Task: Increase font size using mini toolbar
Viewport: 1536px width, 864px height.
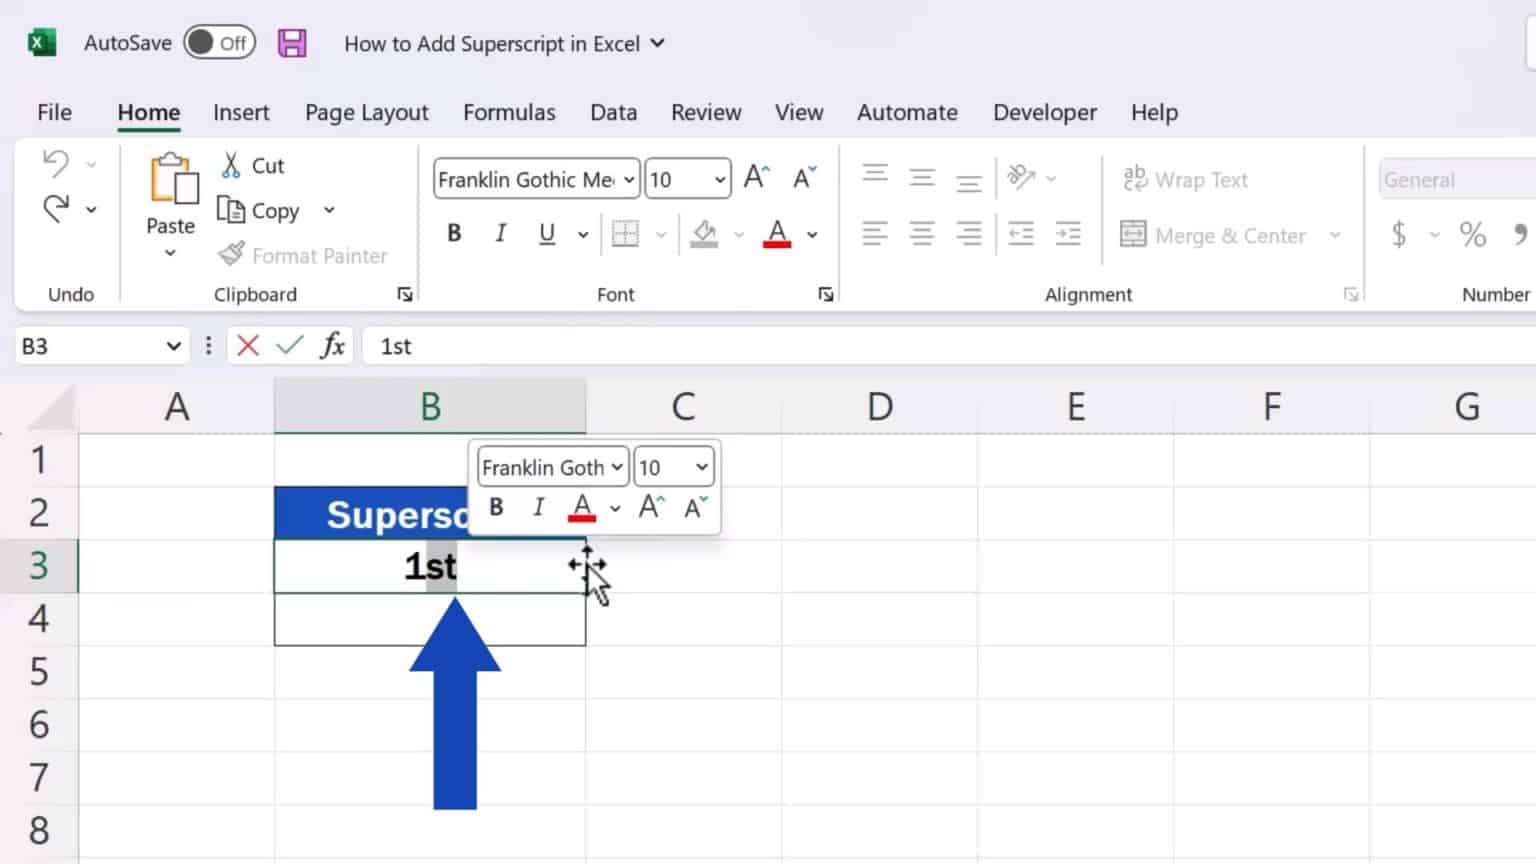Action: 651,507
